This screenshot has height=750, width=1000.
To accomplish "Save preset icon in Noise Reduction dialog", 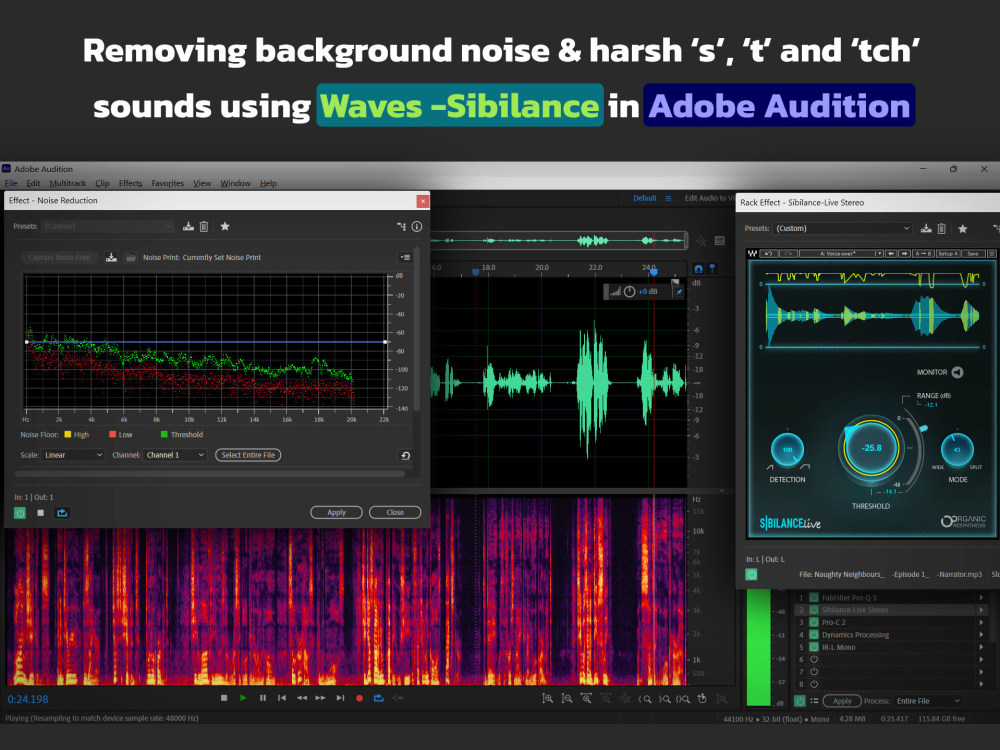I will coord(188,226).
